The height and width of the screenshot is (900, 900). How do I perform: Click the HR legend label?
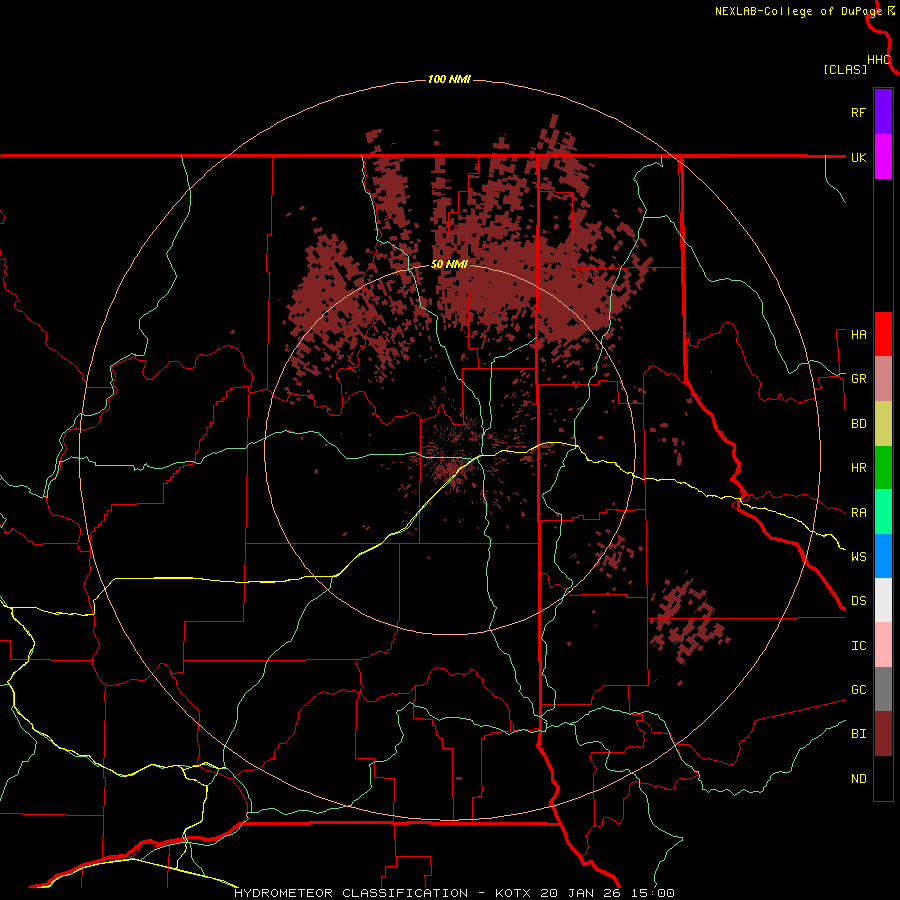pos(858,468)
